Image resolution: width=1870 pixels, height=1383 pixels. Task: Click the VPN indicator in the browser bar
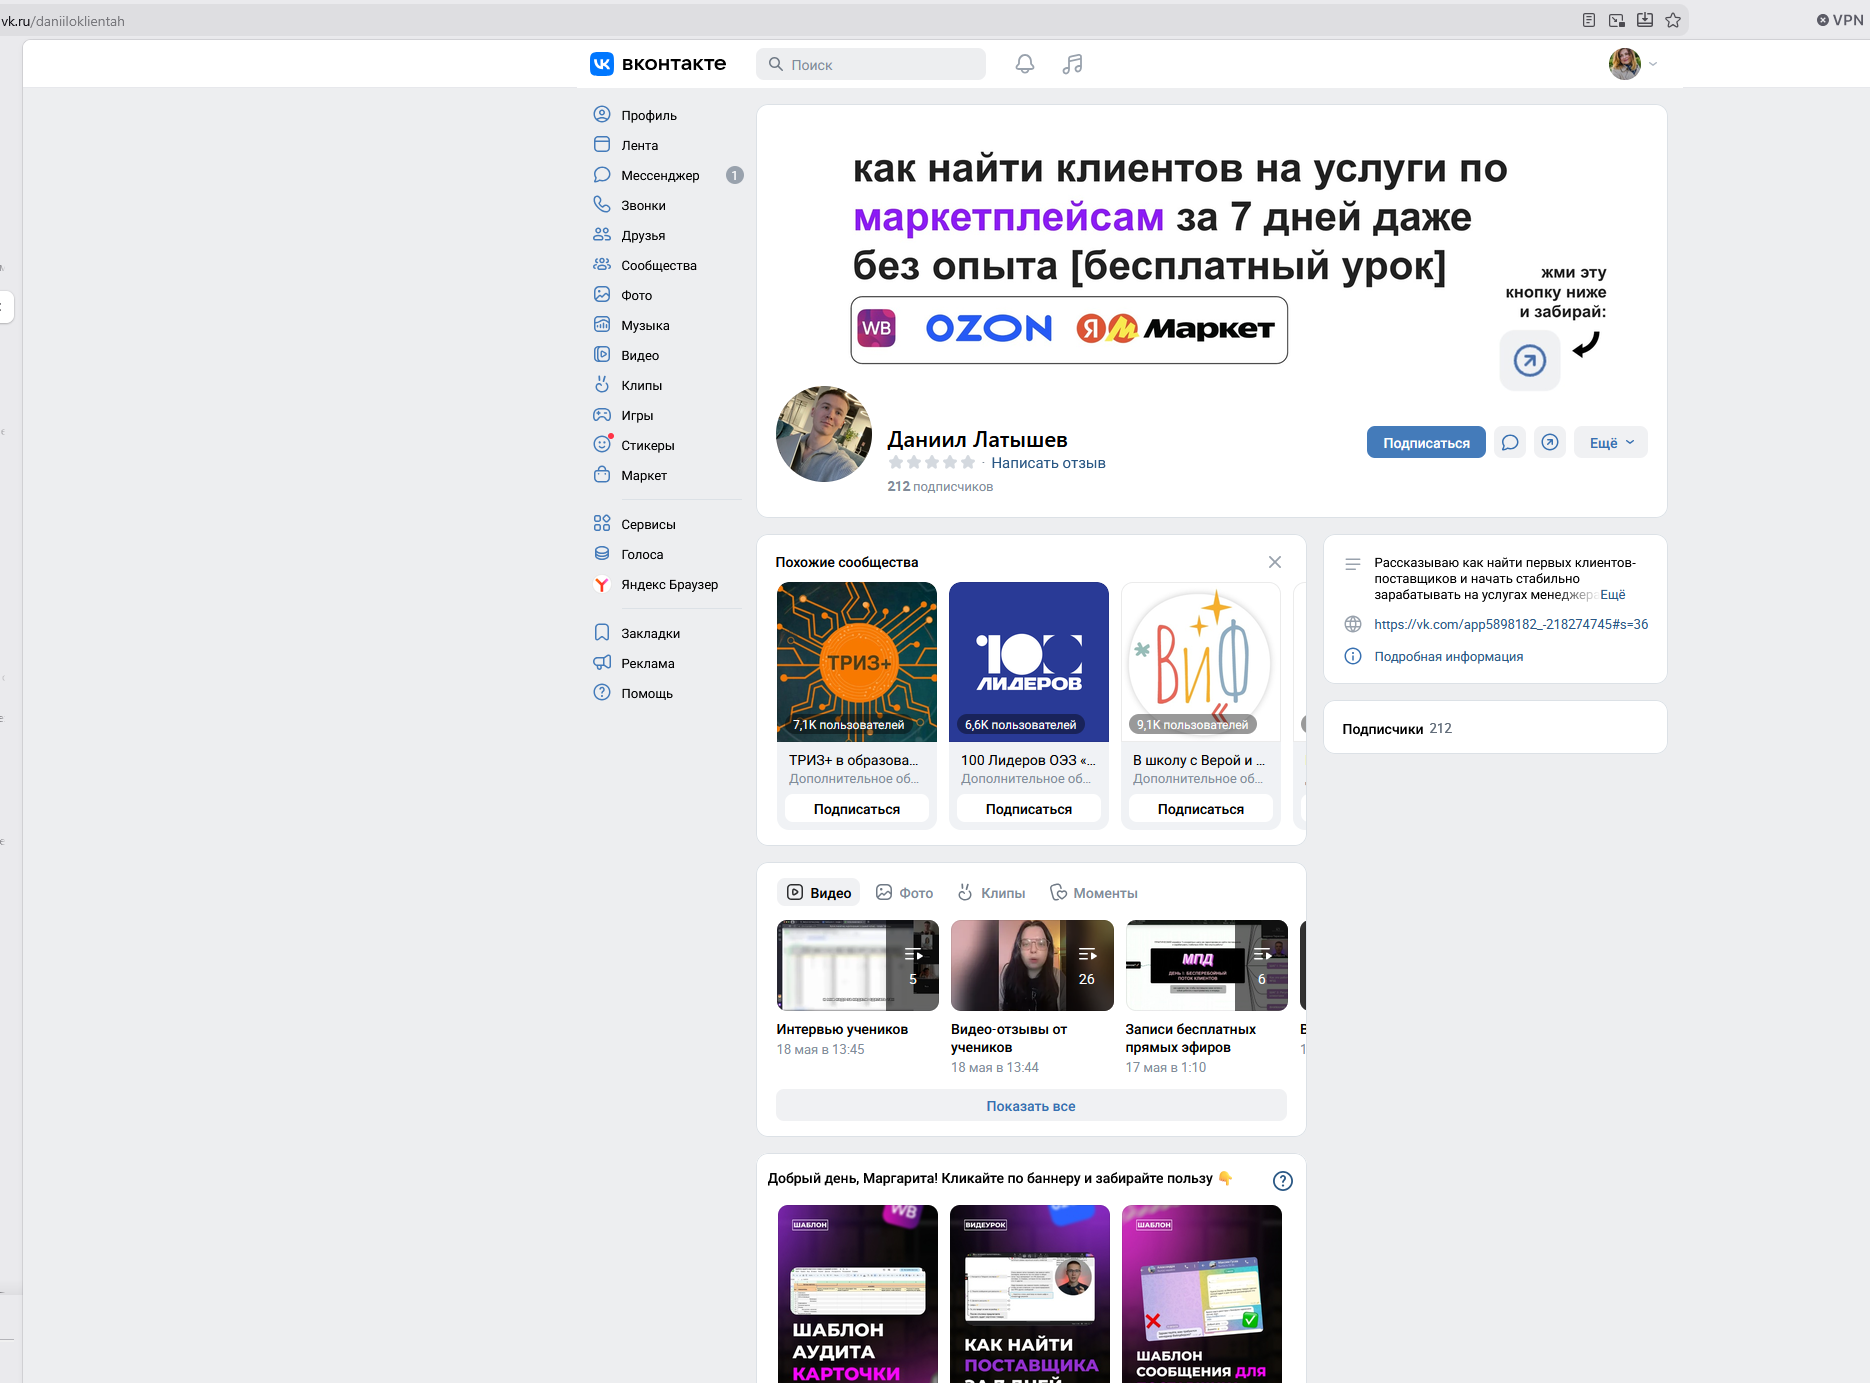(x=1840, y=20)
